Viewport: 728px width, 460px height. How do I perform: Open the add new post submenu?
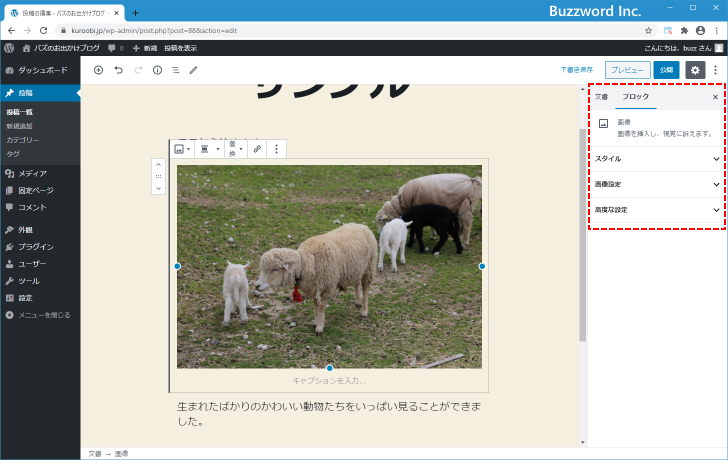[20, 126]
